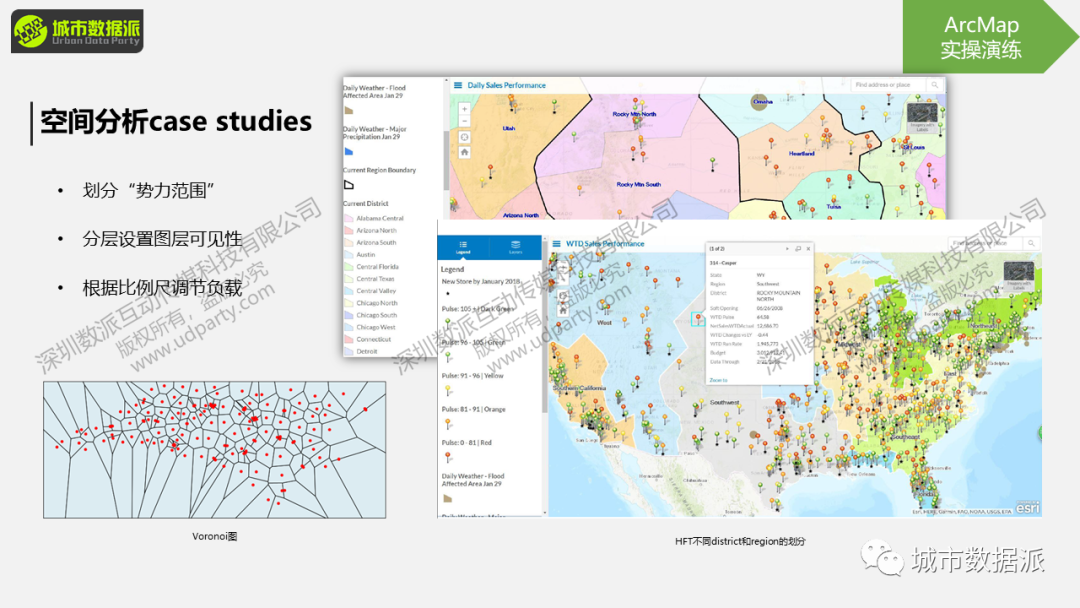Click the 'Heartland' region label on map
This screenshot has height=608, width=1080.
802,154
